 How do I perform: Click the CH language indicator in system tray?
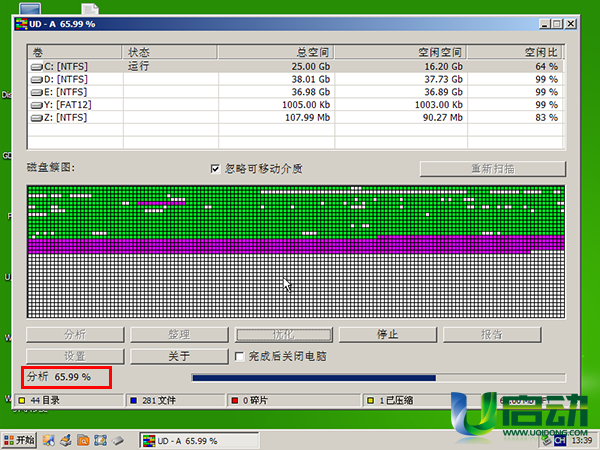pos(560,440)
